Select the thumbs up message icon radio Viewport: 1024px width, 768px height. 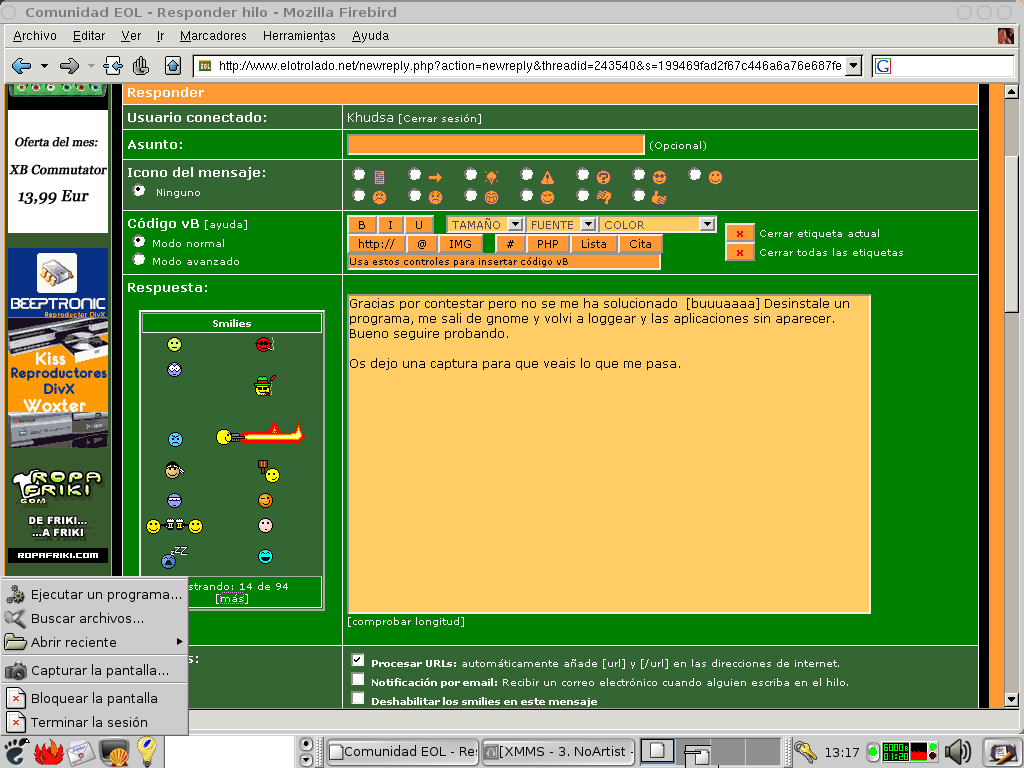(x=639, y=195)
